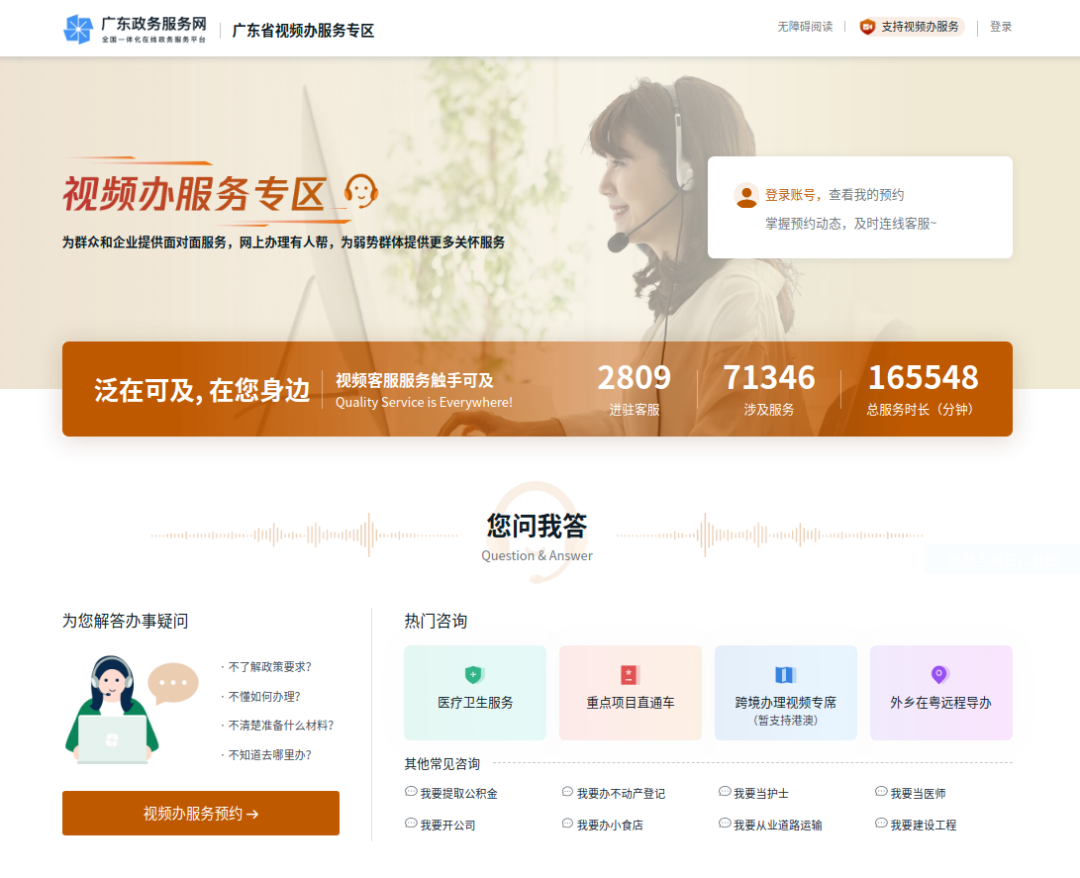This screenshot has height=878, width=1080.
Task: Select 外乡在粤远程导办 card
Action: tap(941, 692)
